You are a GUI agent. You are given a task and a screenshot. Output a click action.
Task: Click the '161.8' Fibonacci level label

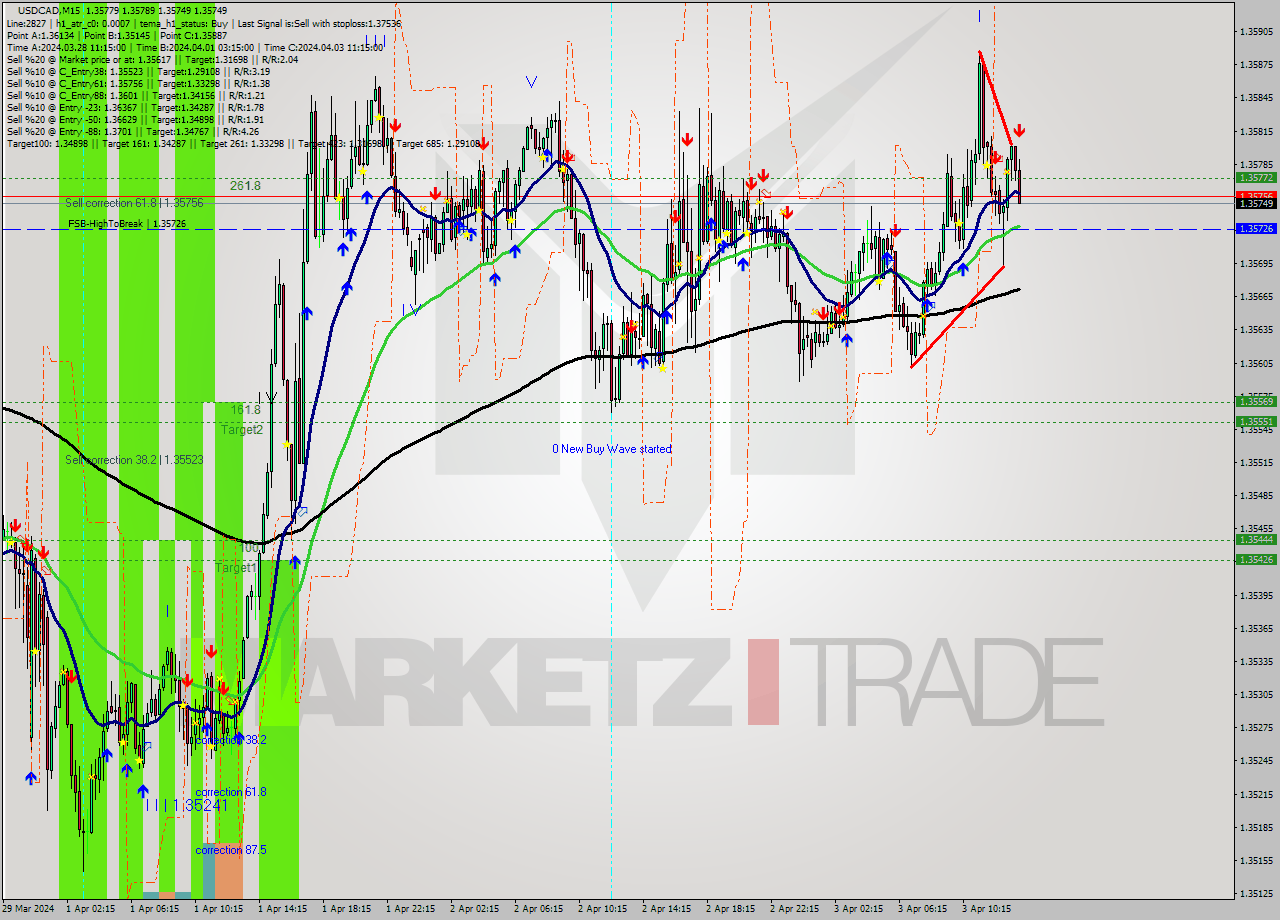pyautogui.click(x=245, y=410)
